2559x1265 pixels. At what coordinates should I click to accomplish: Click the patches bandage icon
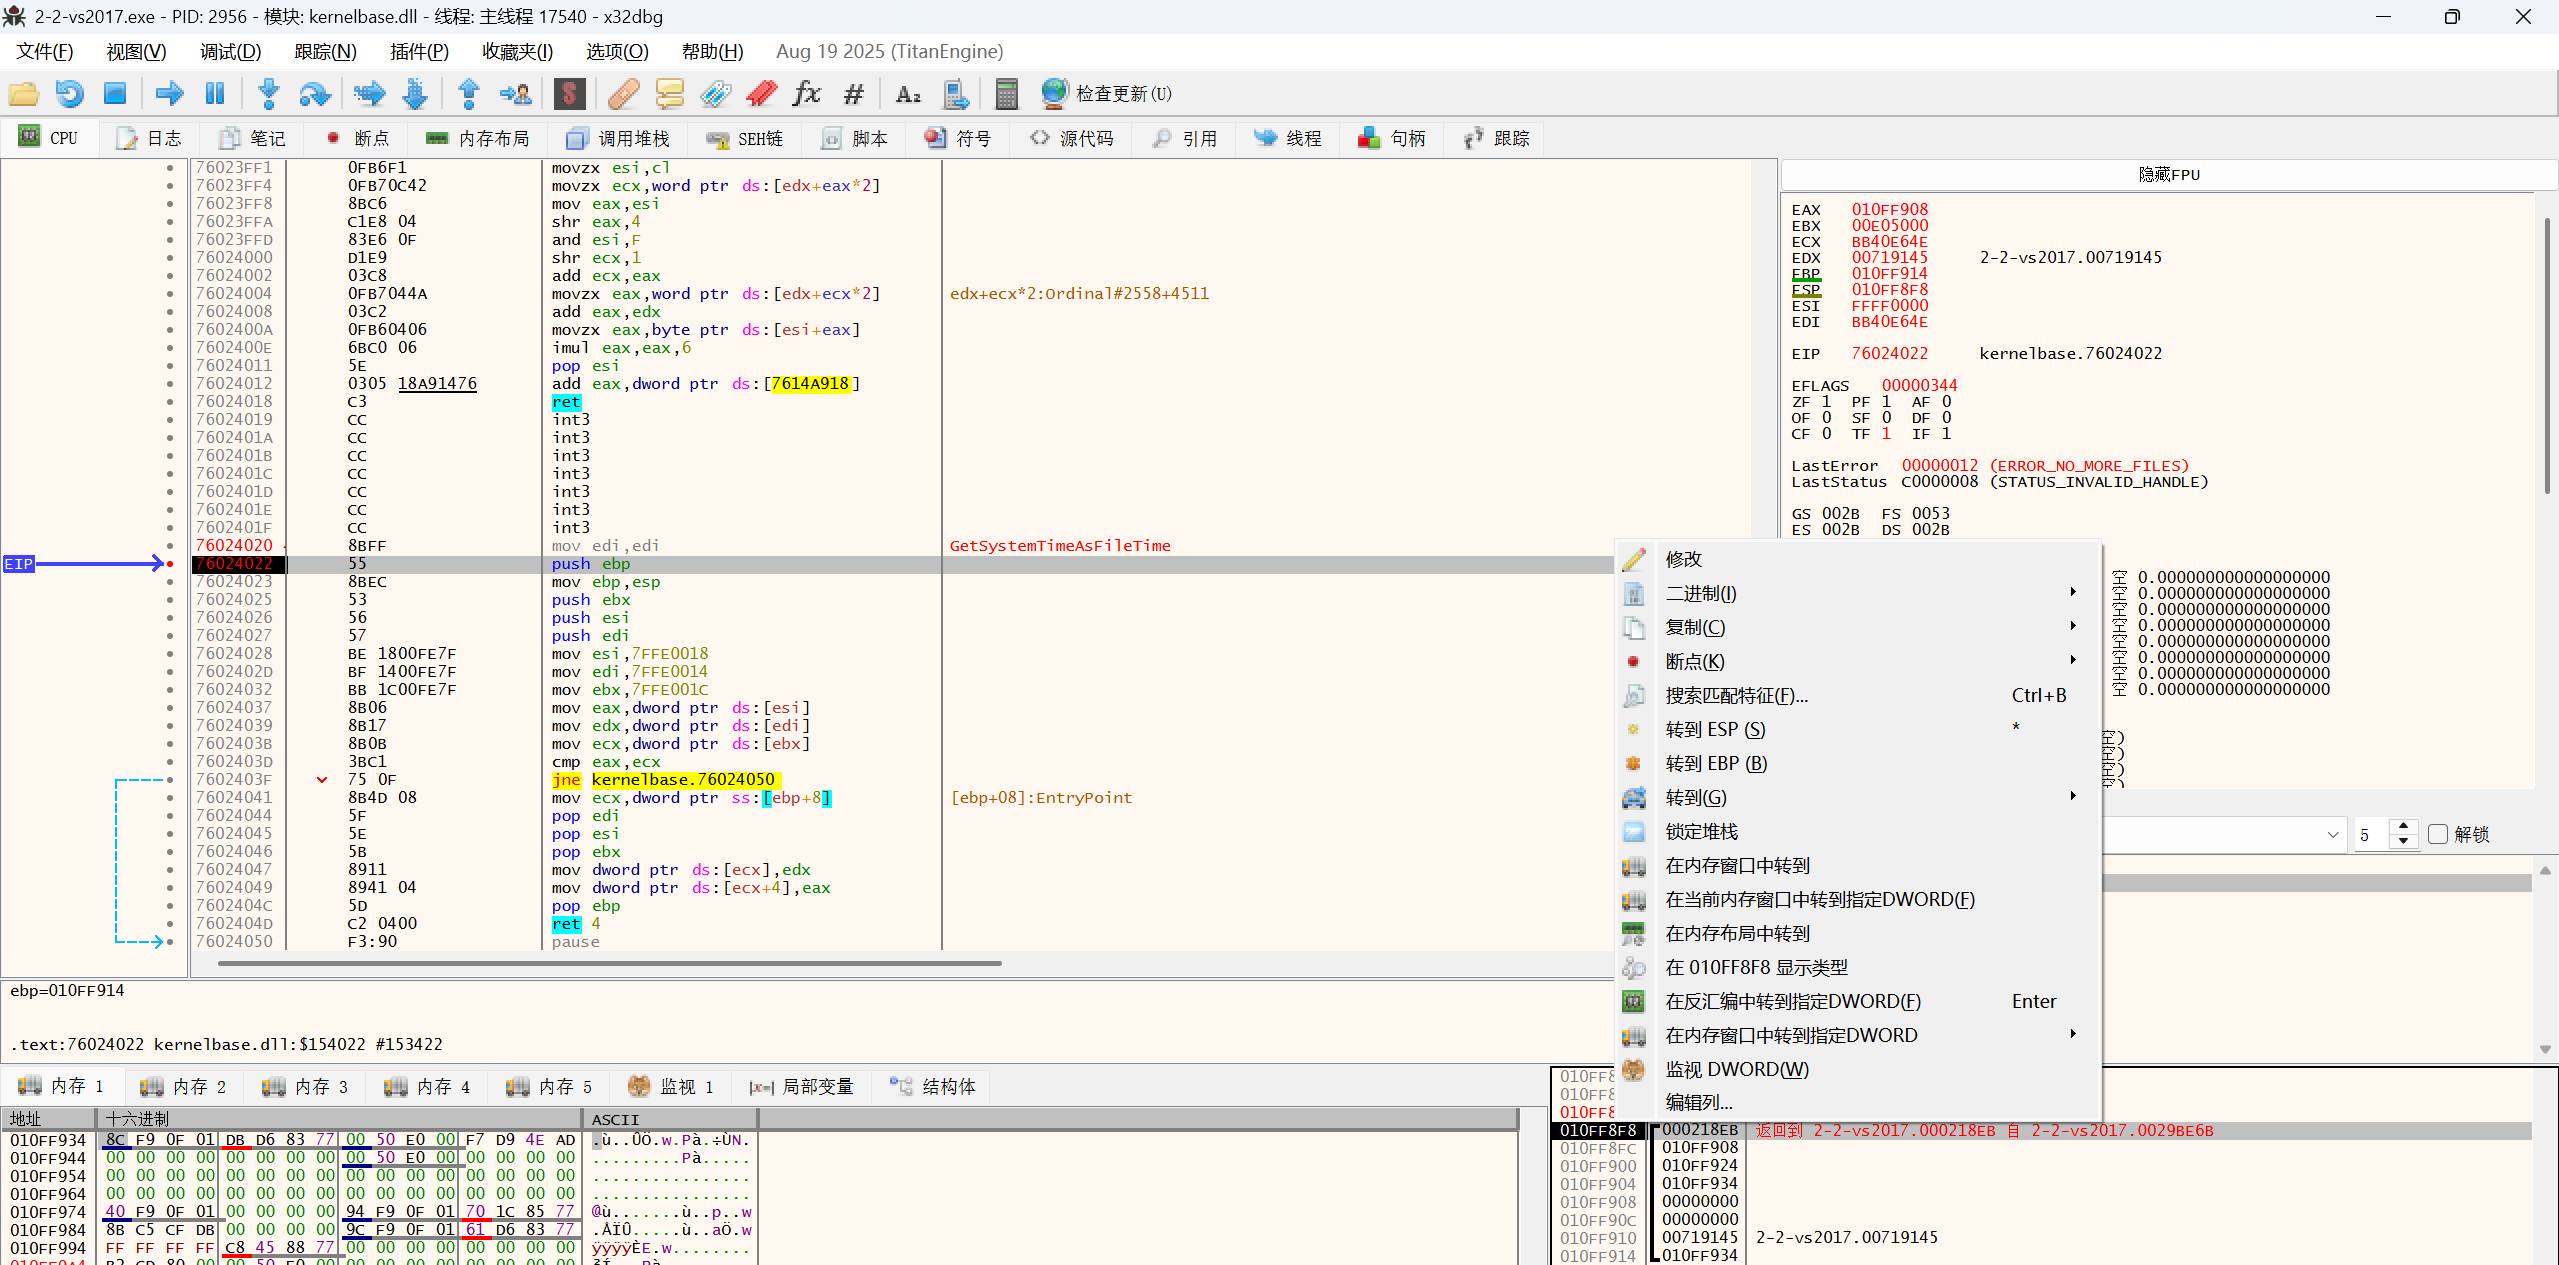(623, 94)
